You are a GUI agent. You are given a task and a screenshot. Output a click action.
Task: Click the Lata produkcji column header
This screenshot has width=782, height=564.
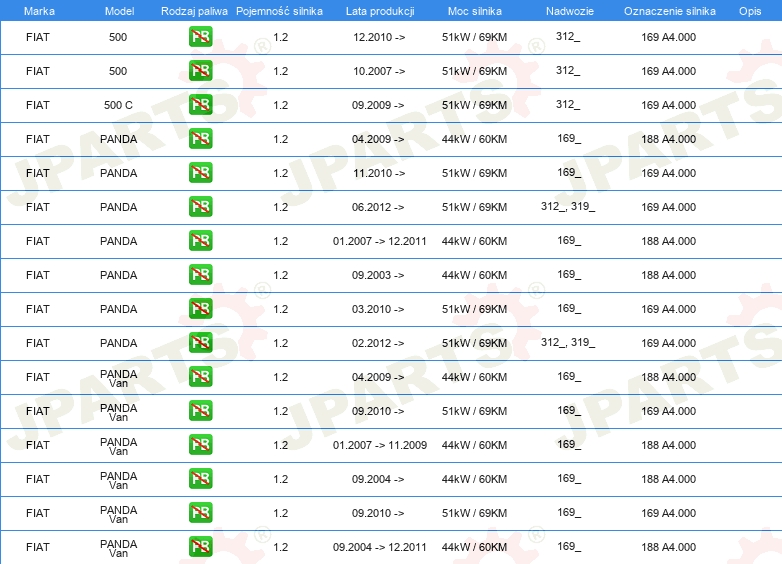[380, 11]
